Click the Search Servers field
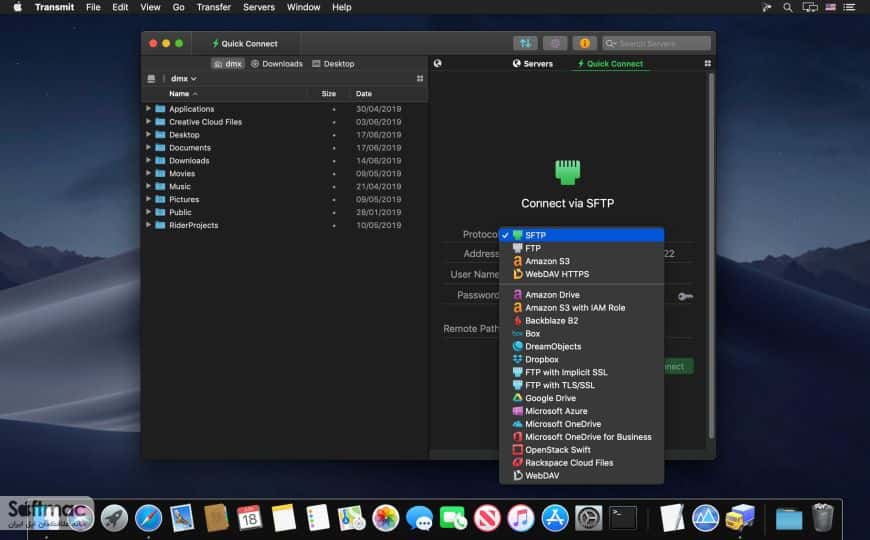Image resolution: width=870 pixels, height=540 pixels. point(656,43)
